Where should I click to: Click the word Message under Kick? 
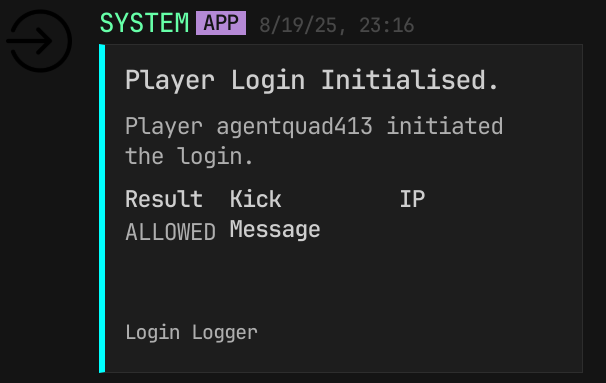[275, 230]
